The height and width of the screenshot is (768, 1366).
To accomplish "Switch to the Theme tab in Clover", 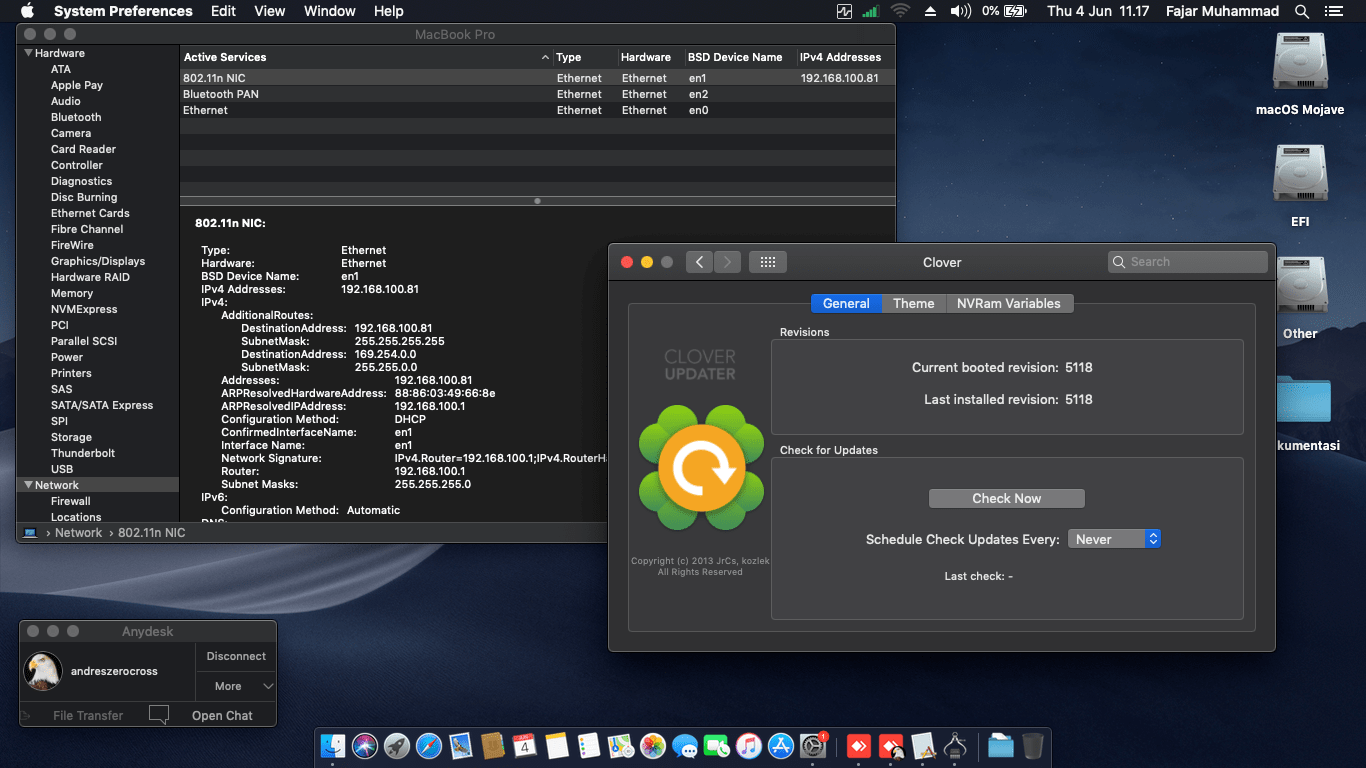I will click(914, 303).
